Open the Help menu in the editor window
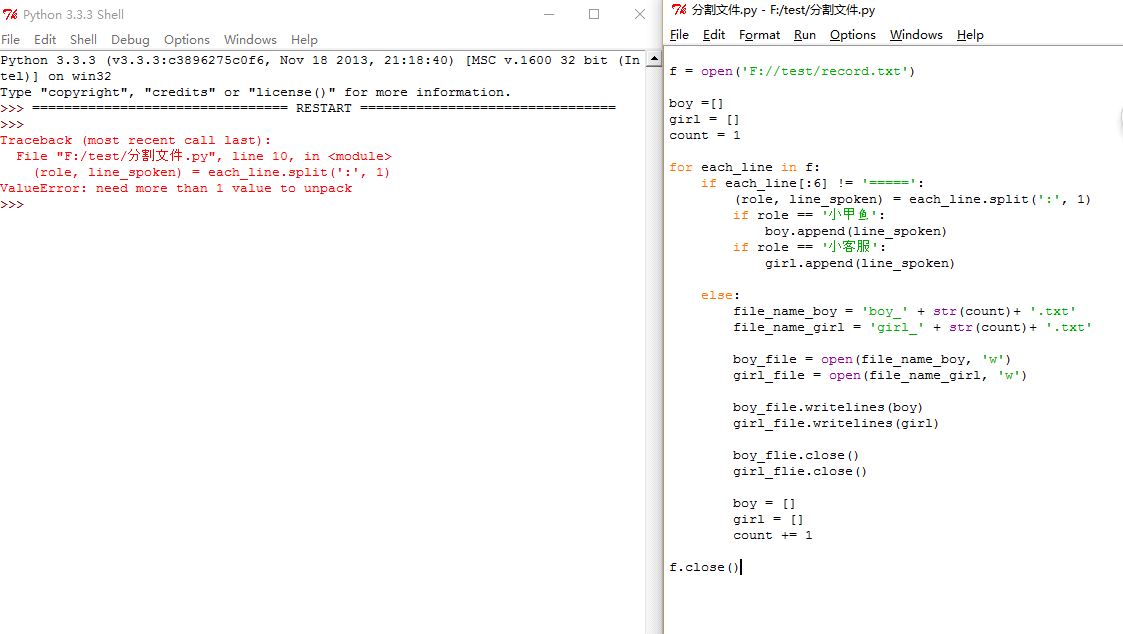 click(x=970, y=35)
